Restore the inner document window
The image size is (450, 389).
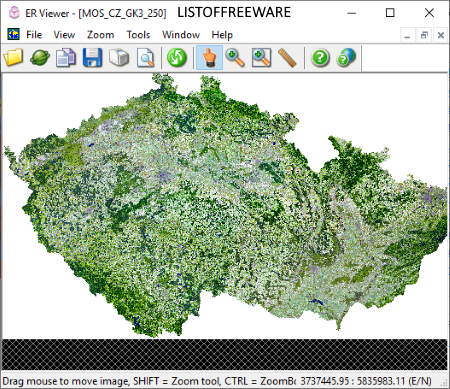point(424,35)
